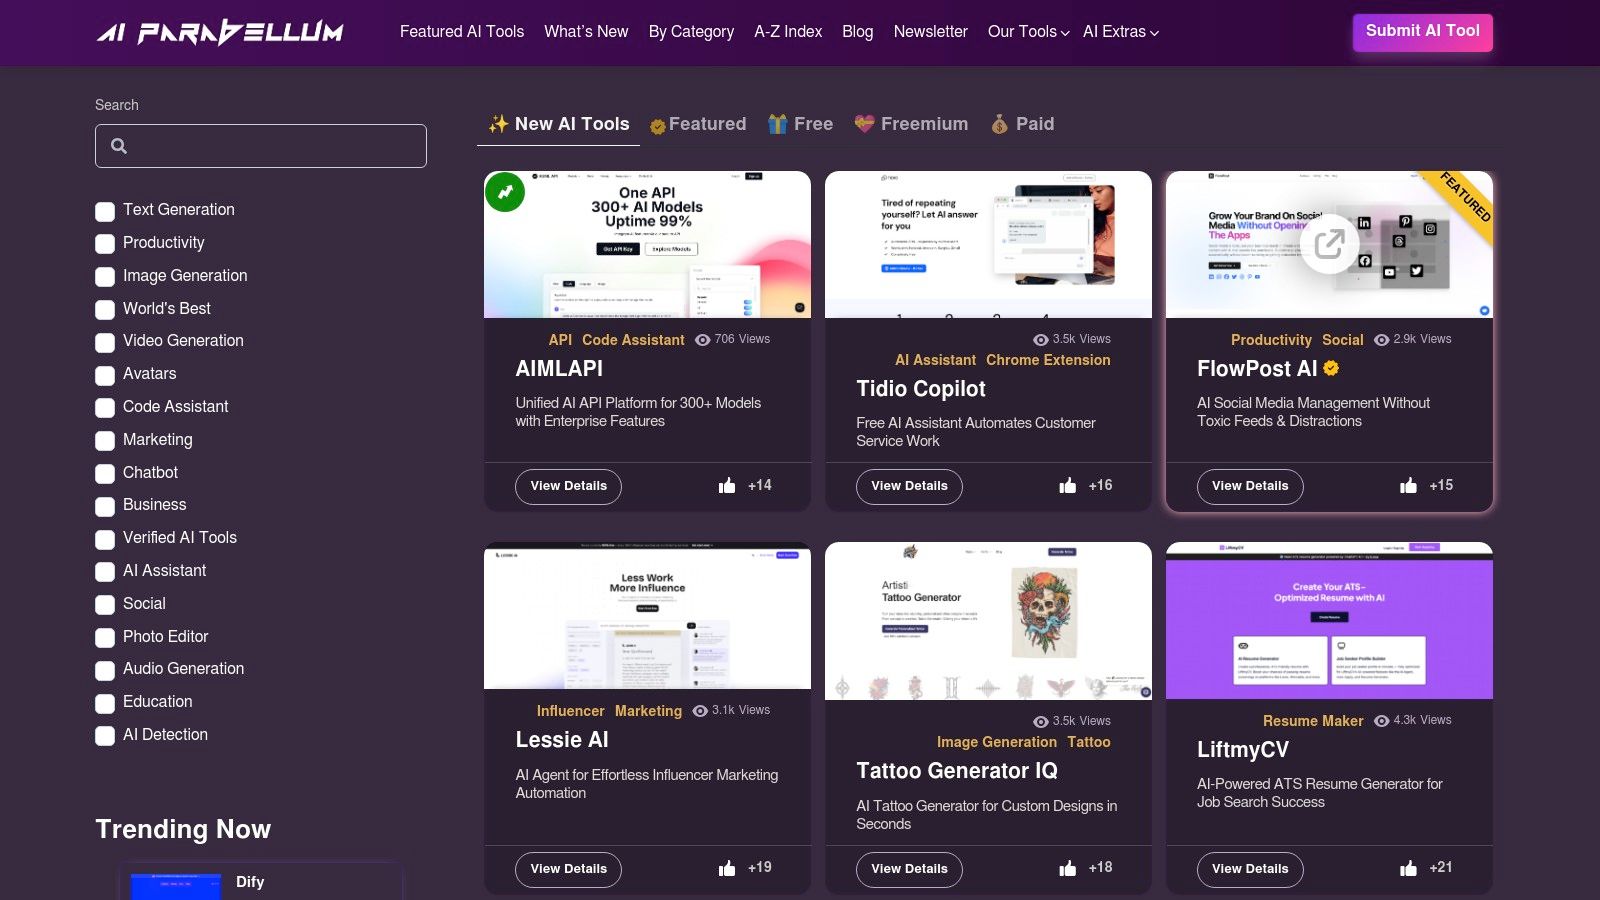The image size is (1600, 900).
Task: Click the views eye icon on LiftmyCV card
Action: (x=1382, y=721)
